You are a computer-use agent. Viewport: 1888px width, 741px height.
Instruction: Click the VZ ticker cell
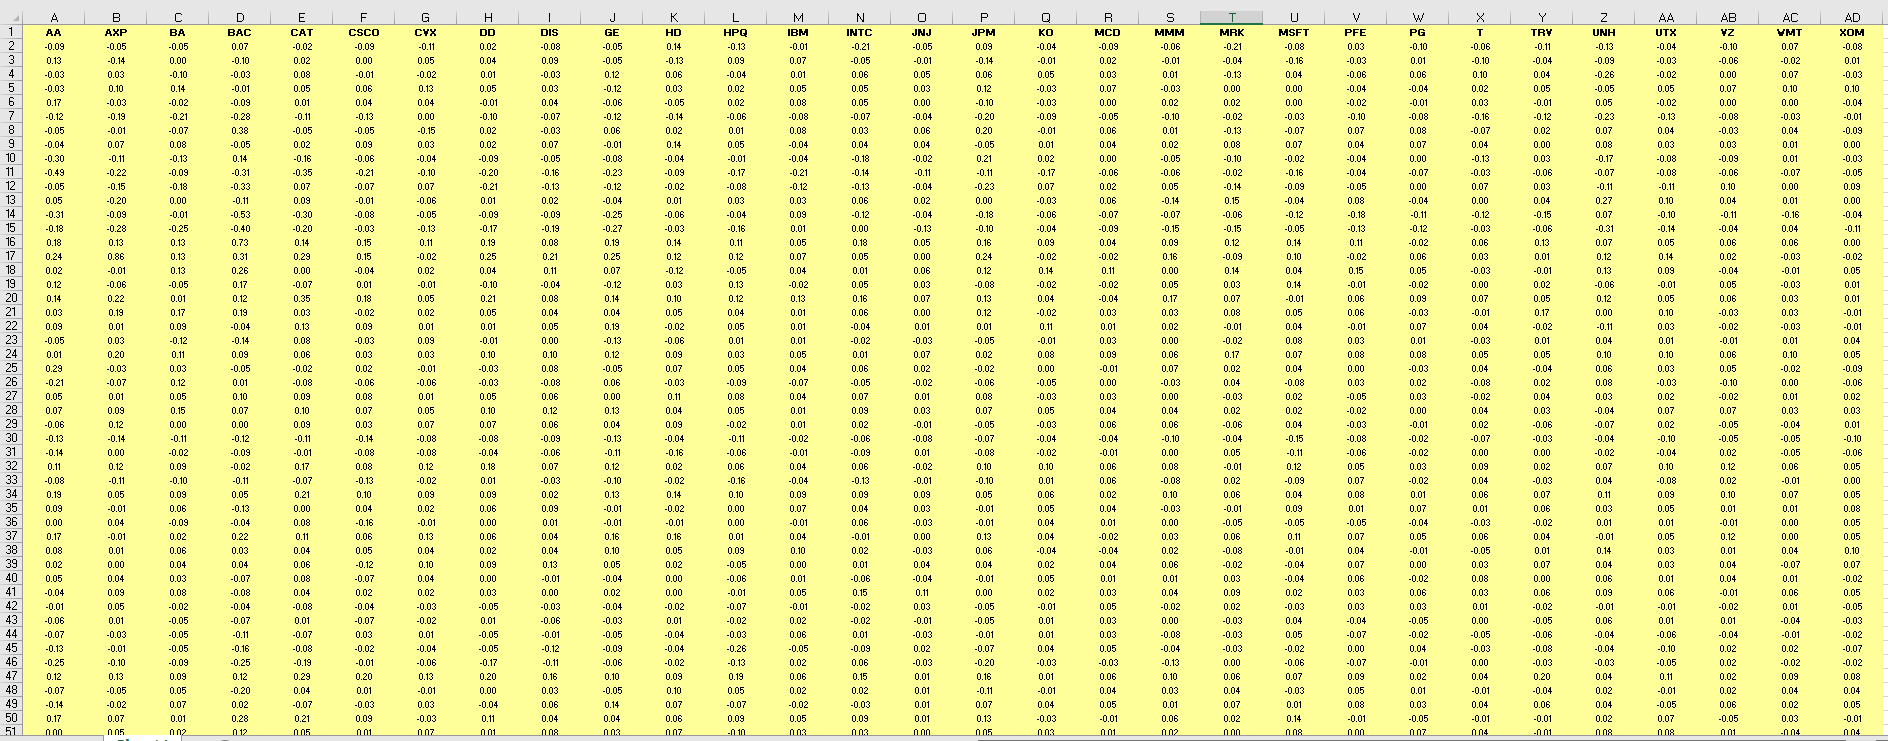(x=1728, y=32)
